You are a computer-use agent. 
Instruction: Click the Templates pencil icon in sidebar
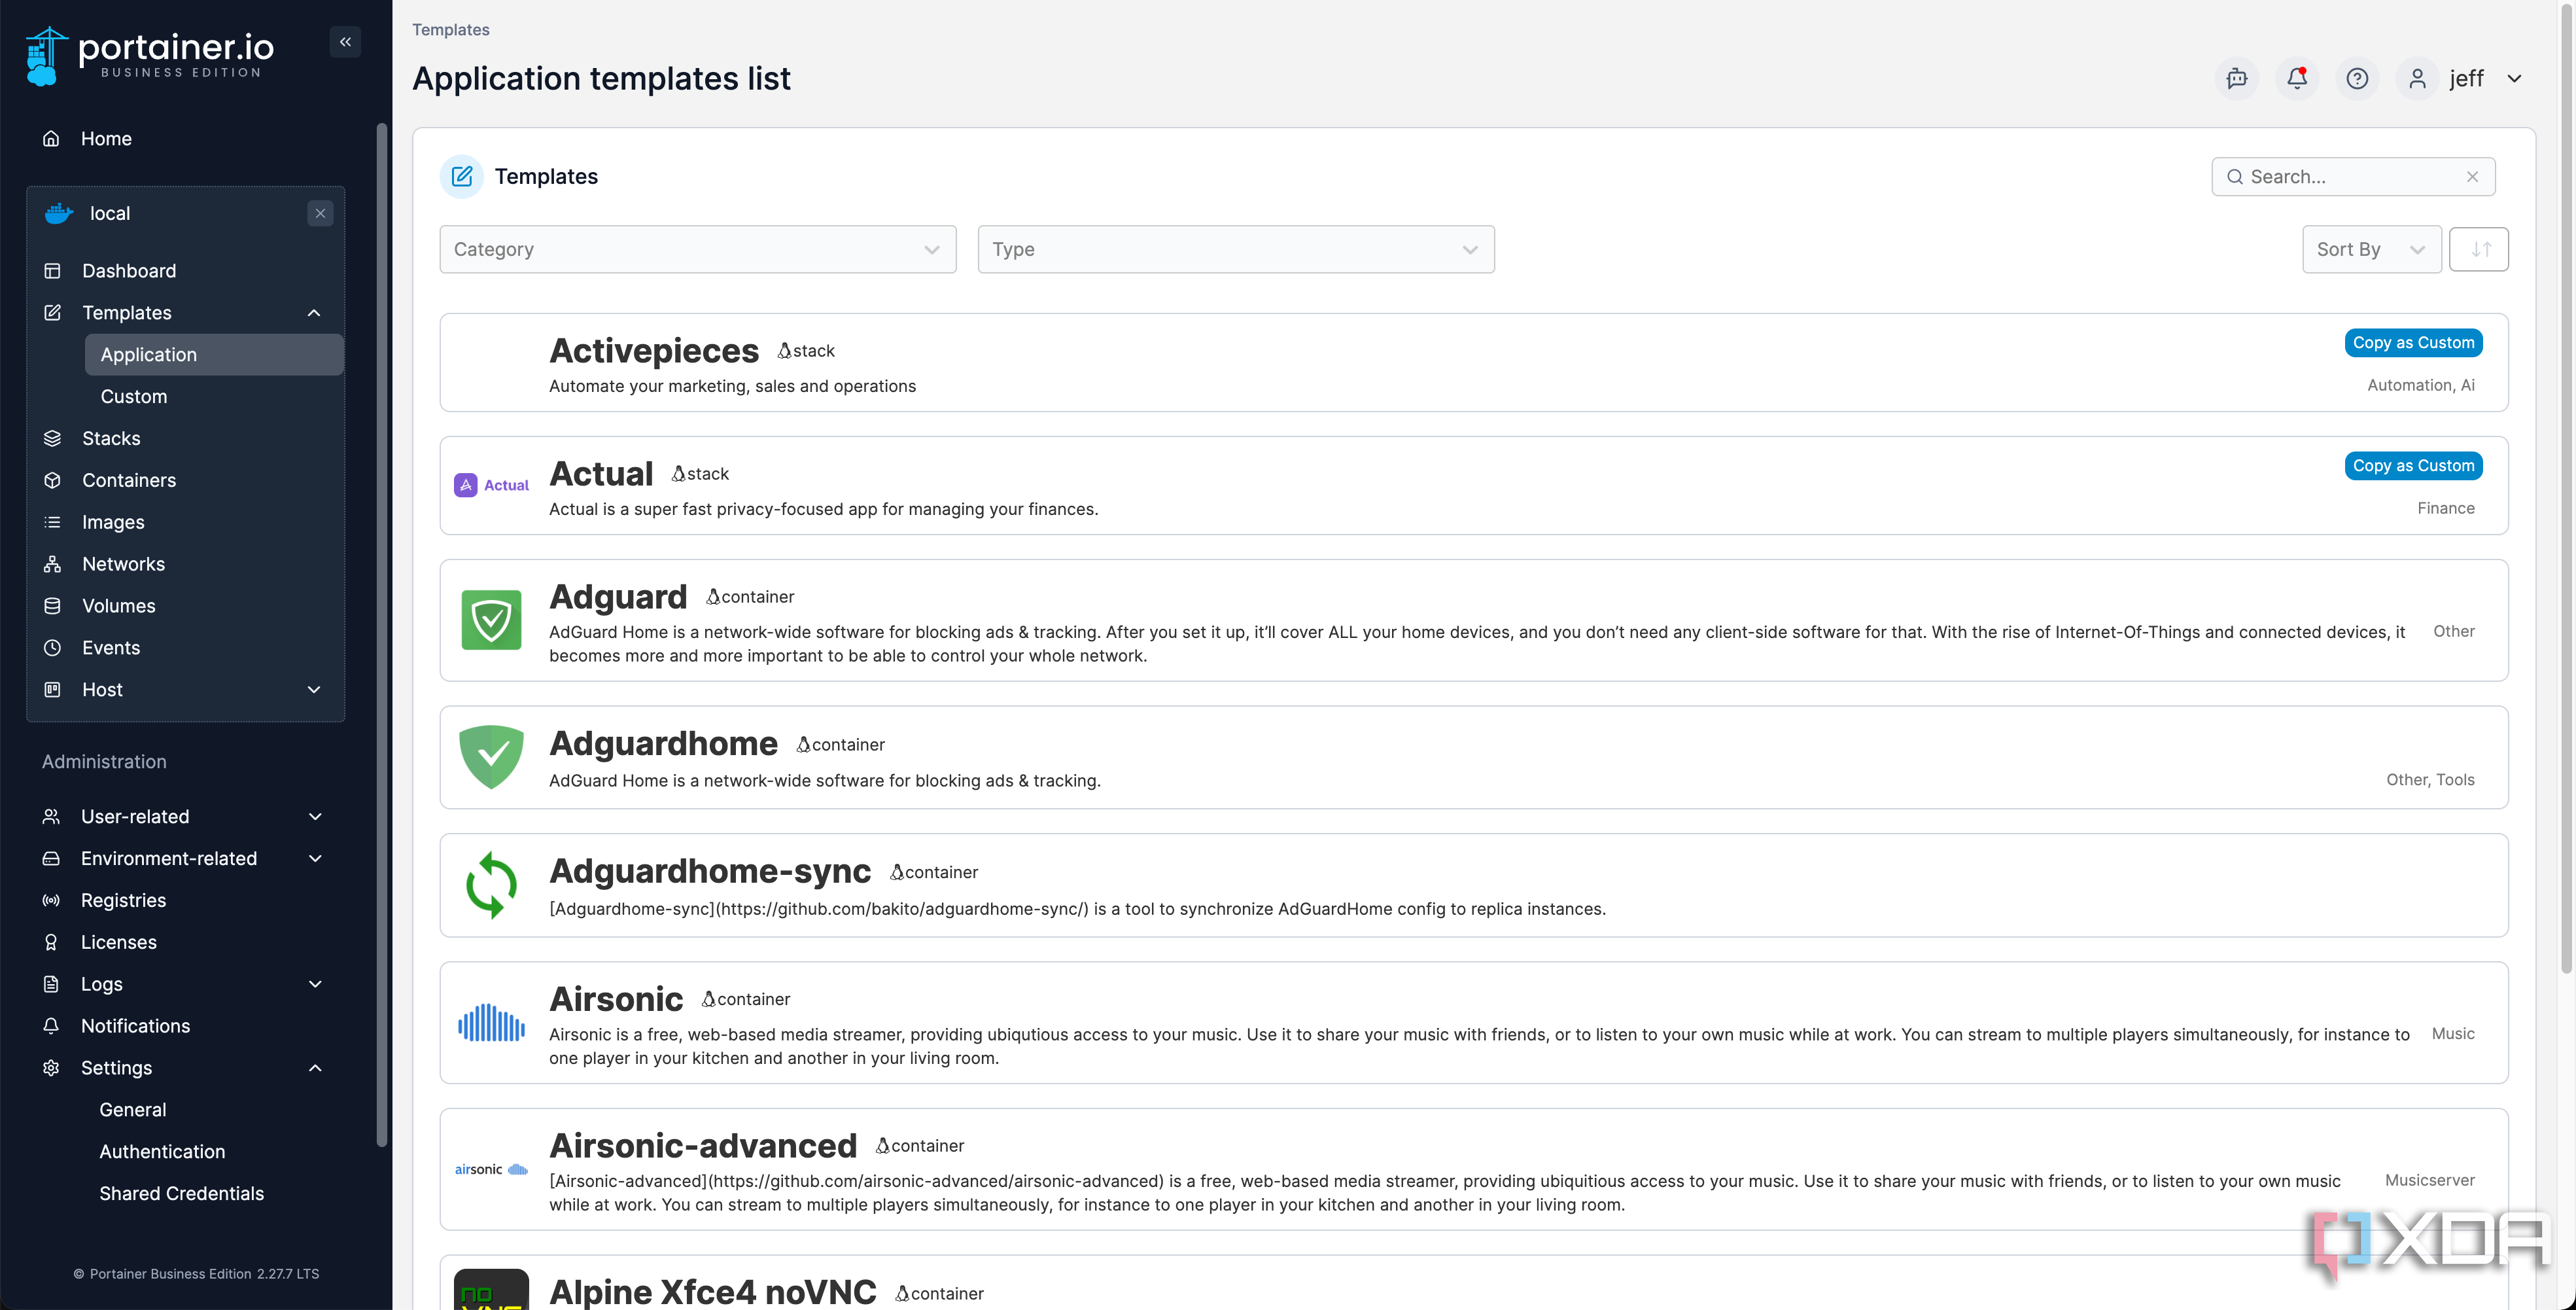coord(52,313)
